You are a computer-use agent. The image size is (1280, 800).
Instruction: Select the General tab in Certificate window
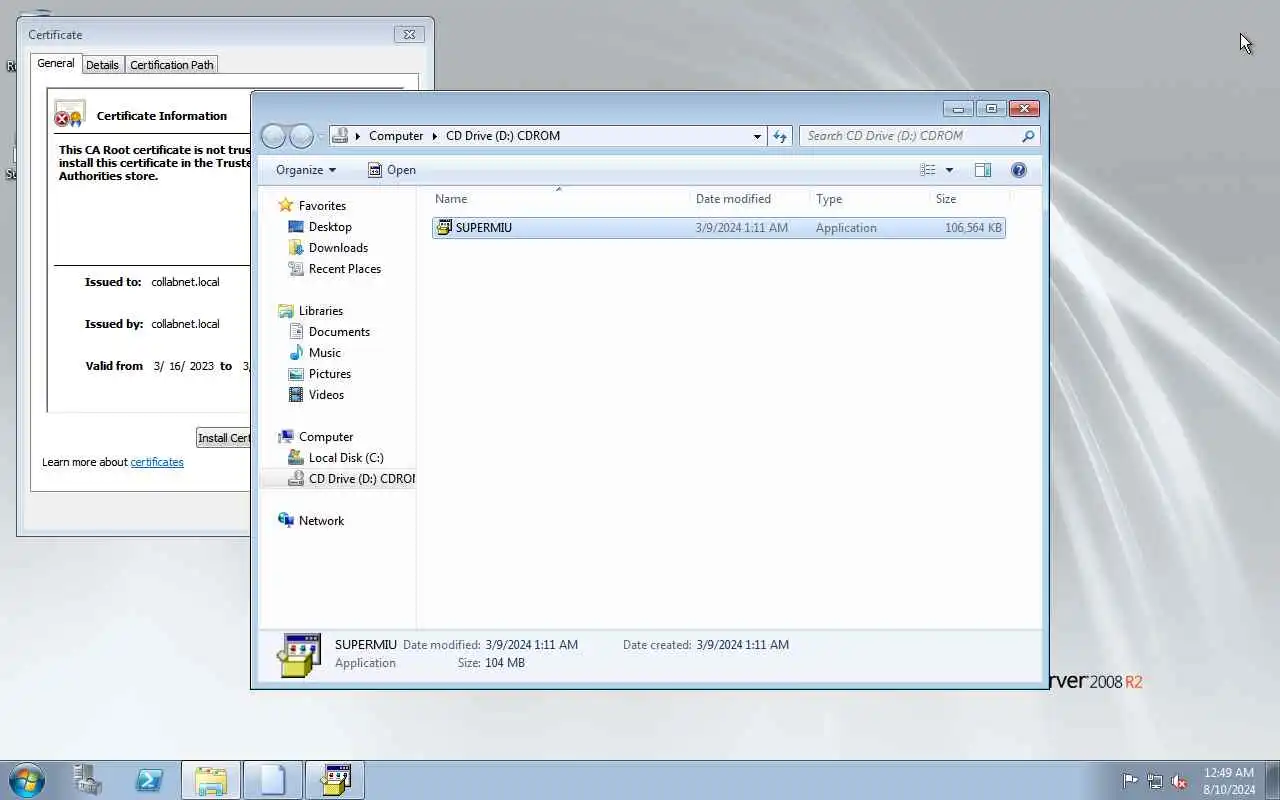tap(56, 63)
